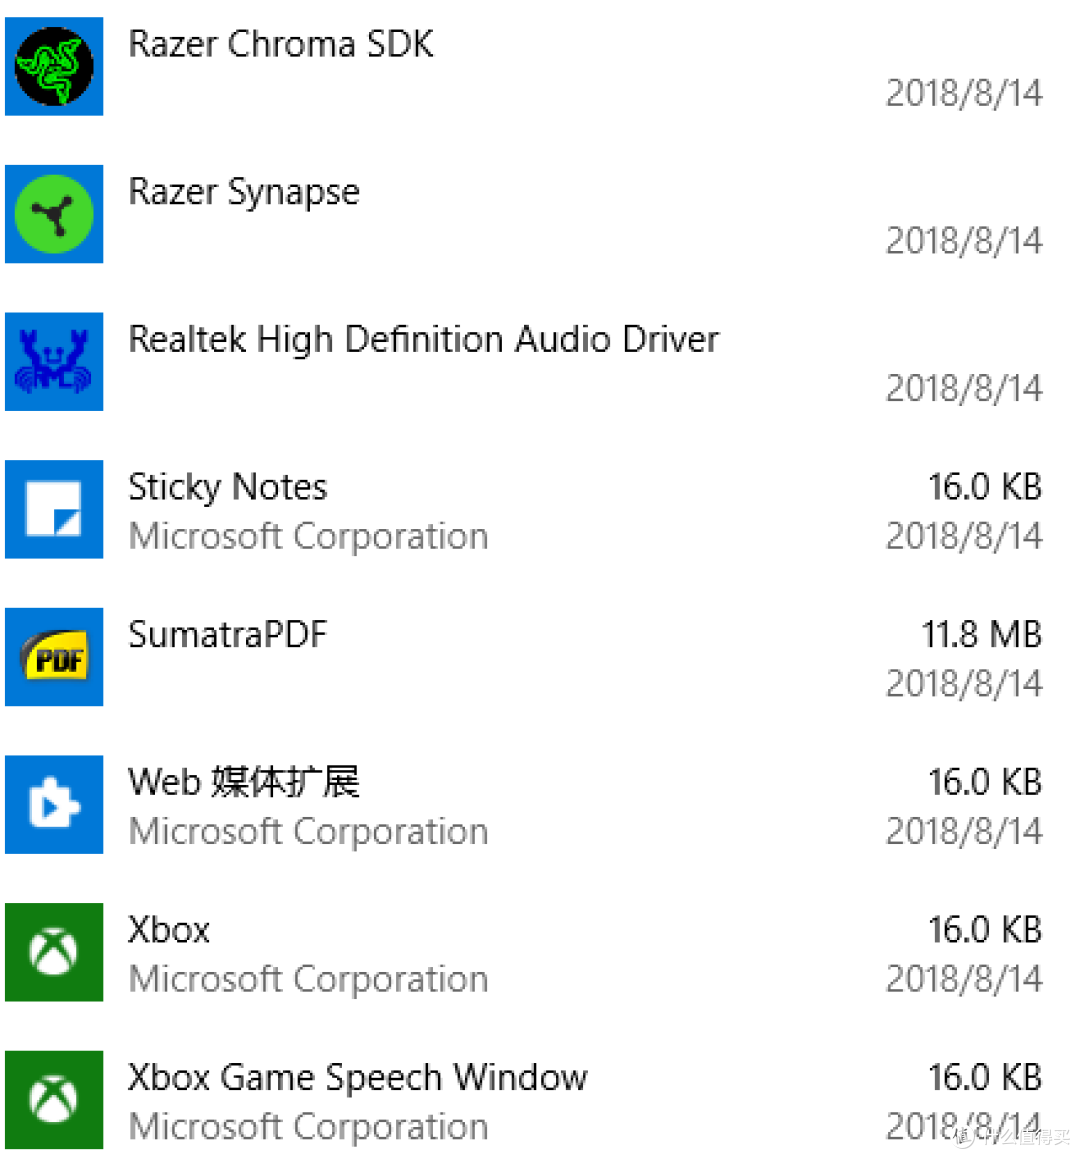Select the "Xbox" app name text
The image size is (1080, 1159).
169,930
